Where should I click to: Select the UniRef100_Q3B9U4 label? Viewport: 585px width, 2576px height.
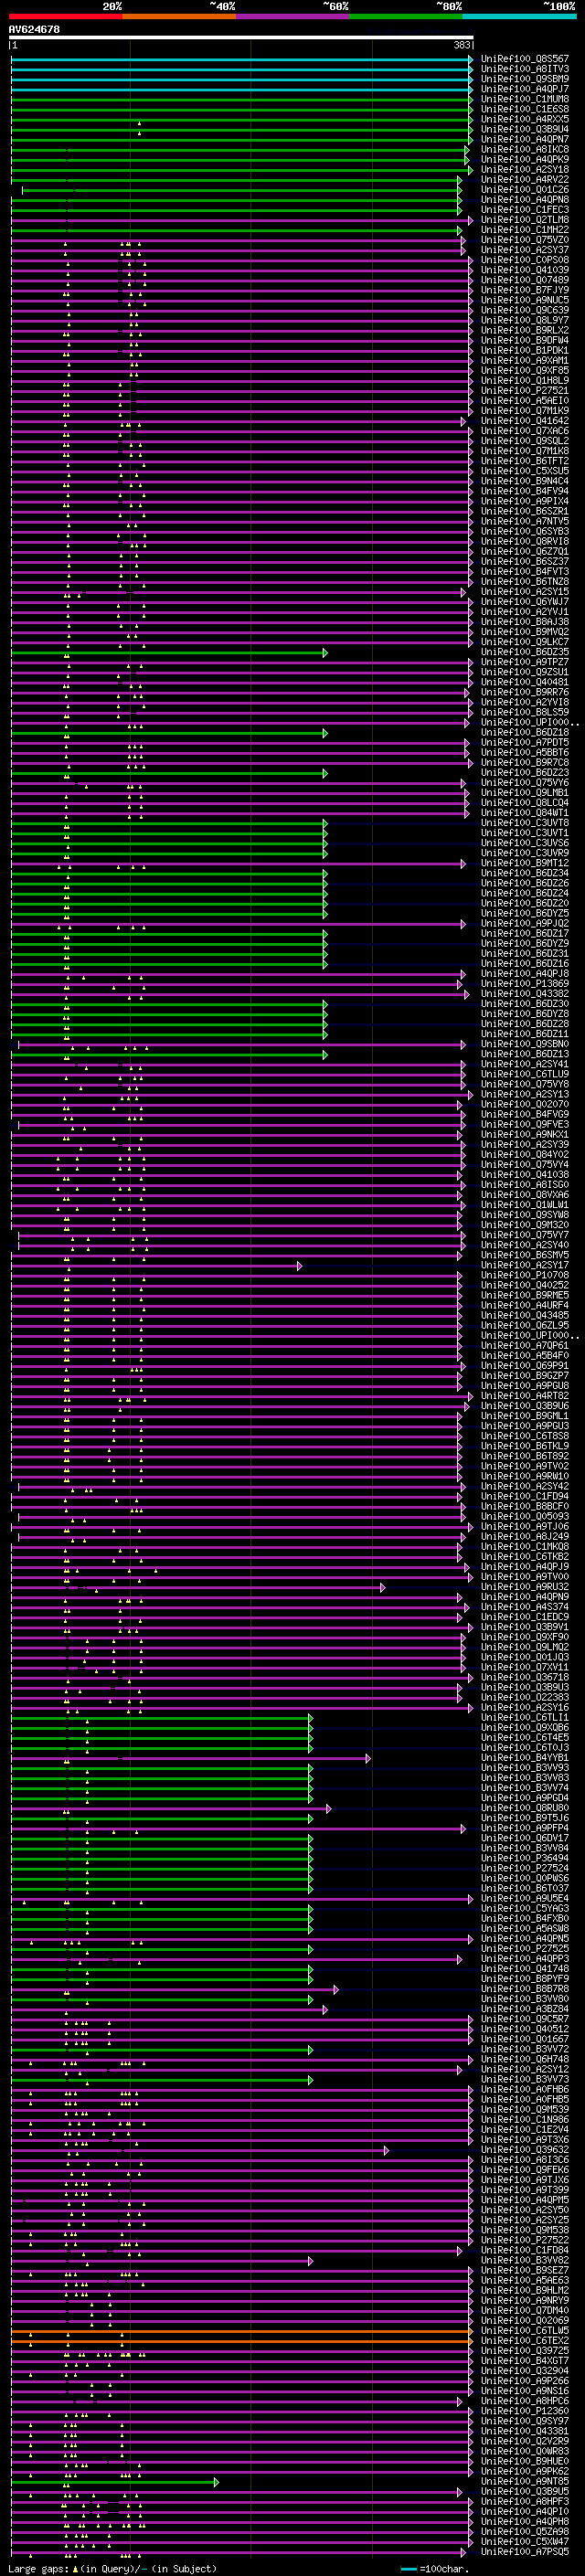click(x=525, y=129)
